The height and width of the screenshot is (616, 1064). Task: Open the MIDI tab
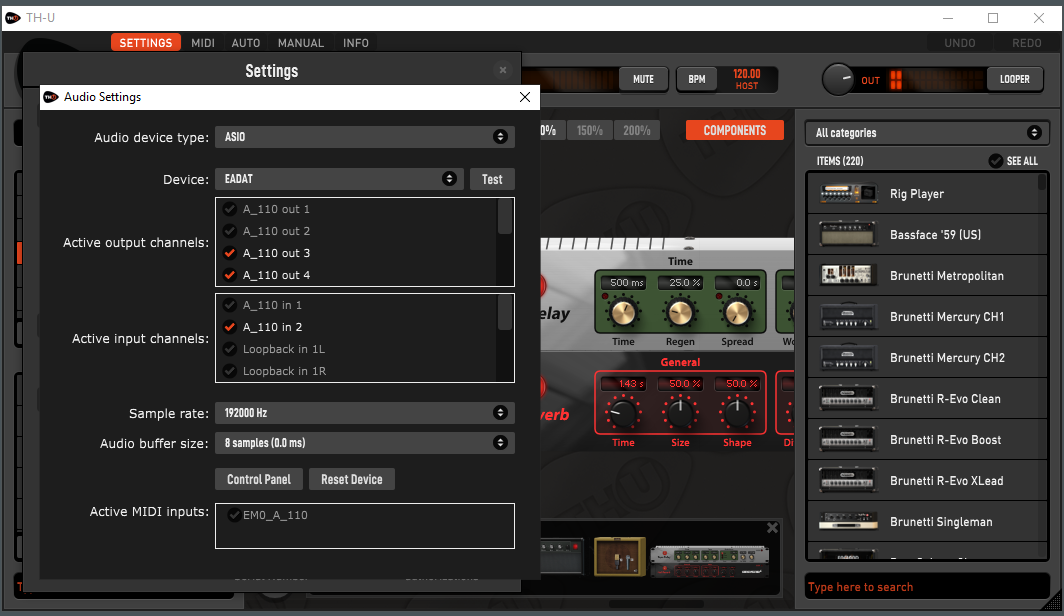pos(203,43)
